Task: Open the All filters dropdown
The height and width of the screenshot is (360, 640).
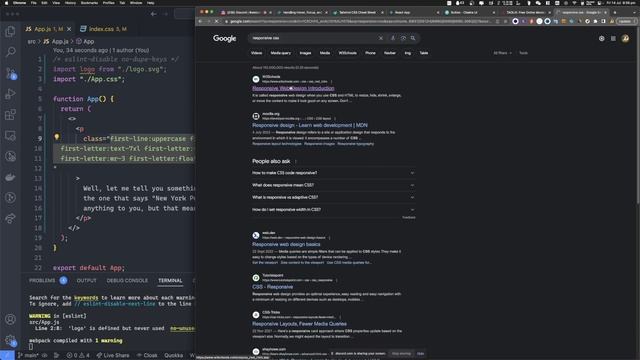Action: tap(502, 53)
